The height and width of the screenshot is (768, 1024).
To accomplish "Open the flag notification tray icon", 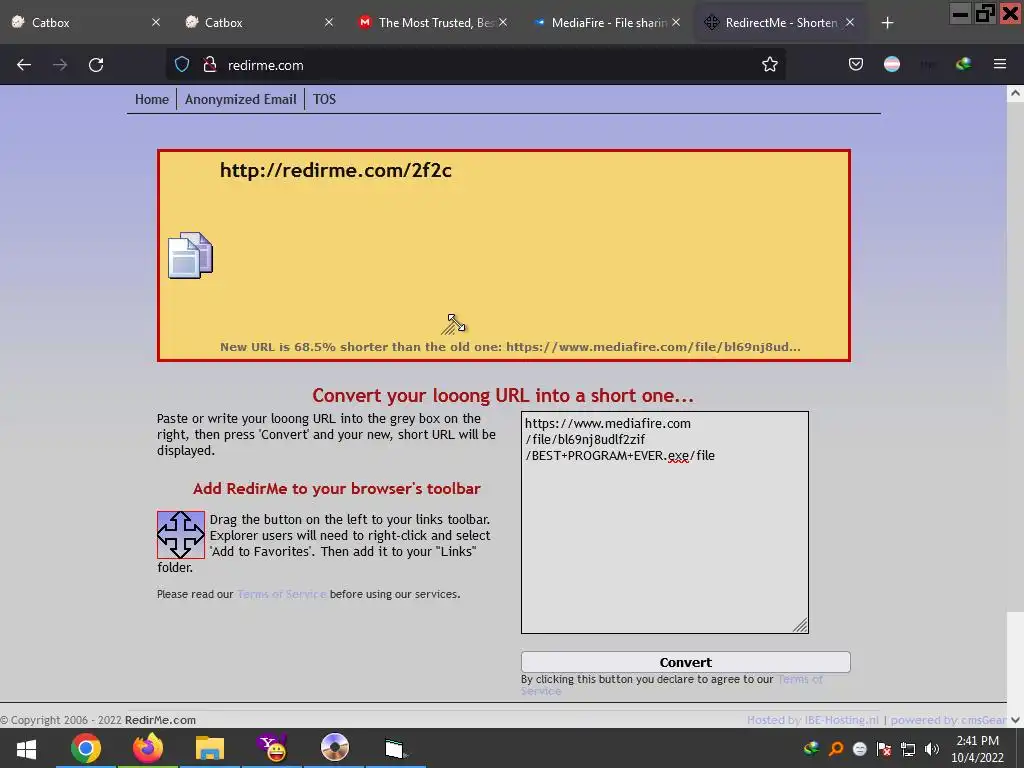I will coord(884,749).
